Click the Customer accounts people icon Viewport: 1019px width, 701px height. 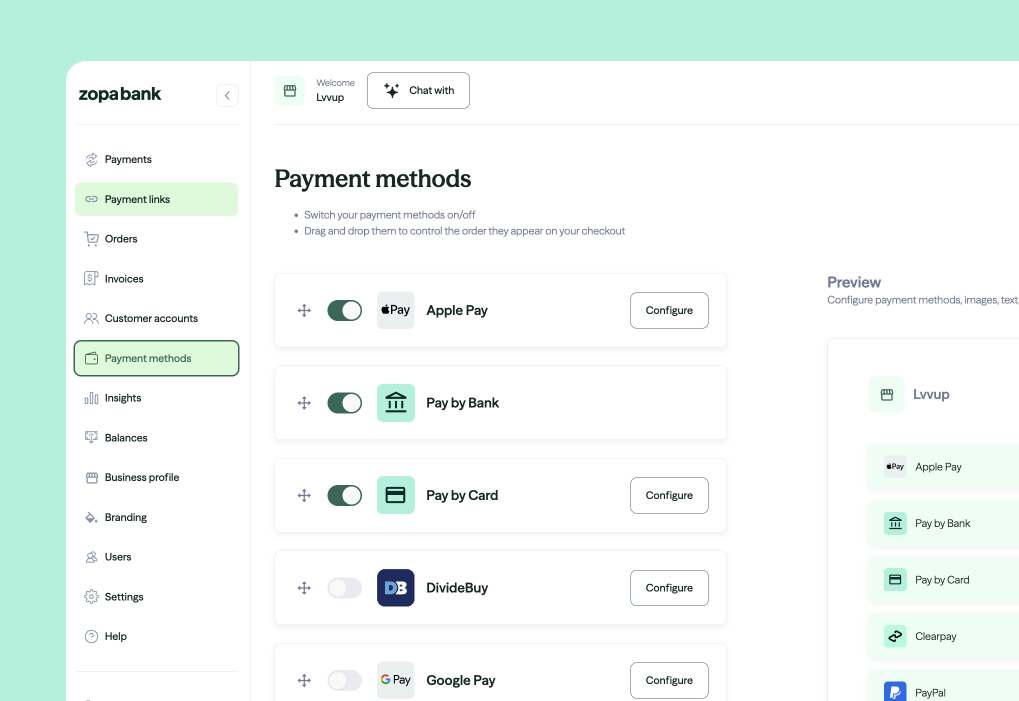click(x=92, y=318)
